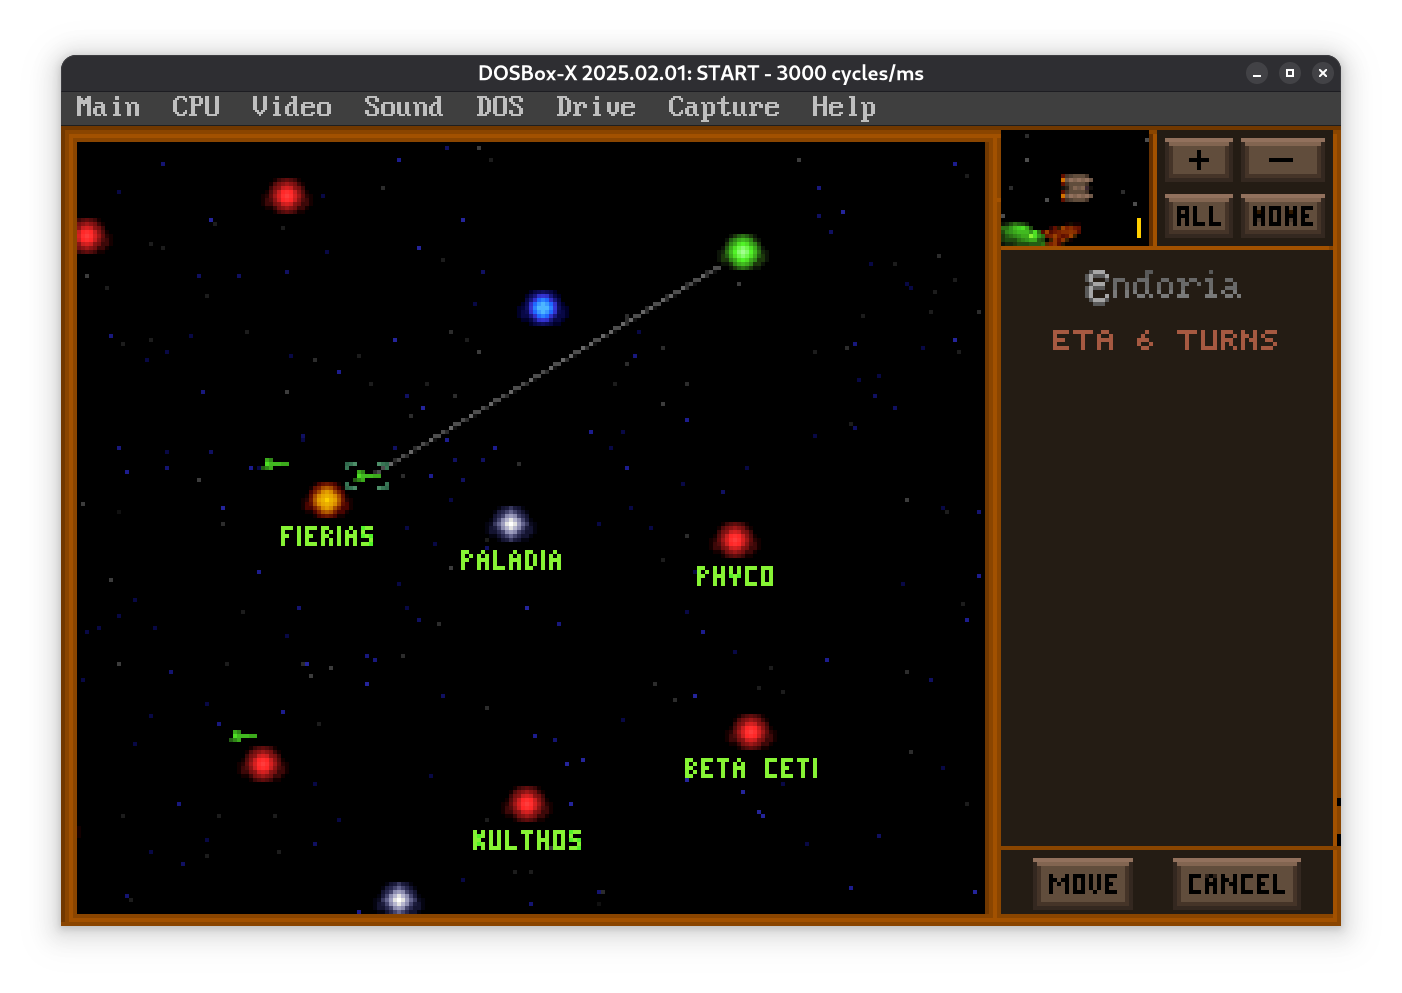1402x993 pixels.
Task: Click the green Endoria destination star
Action: pyautogui.click(x=742, y=251)
